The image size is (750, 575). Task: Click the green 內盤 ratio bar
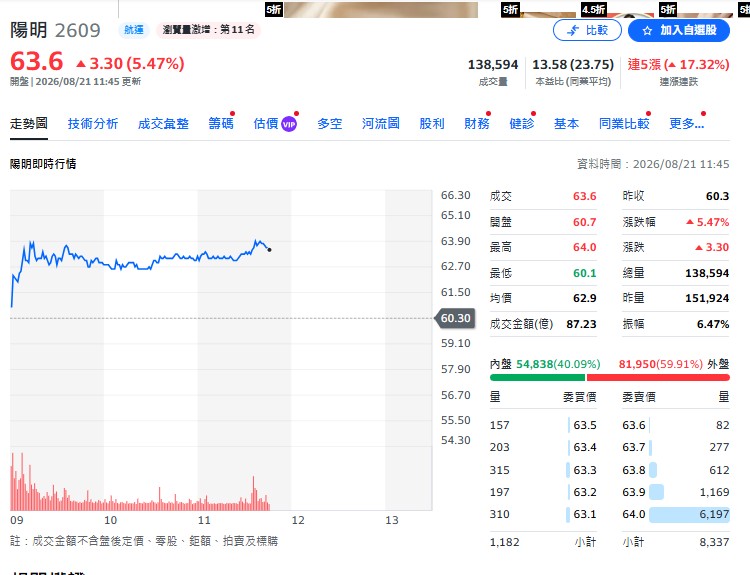coord(537,377)
